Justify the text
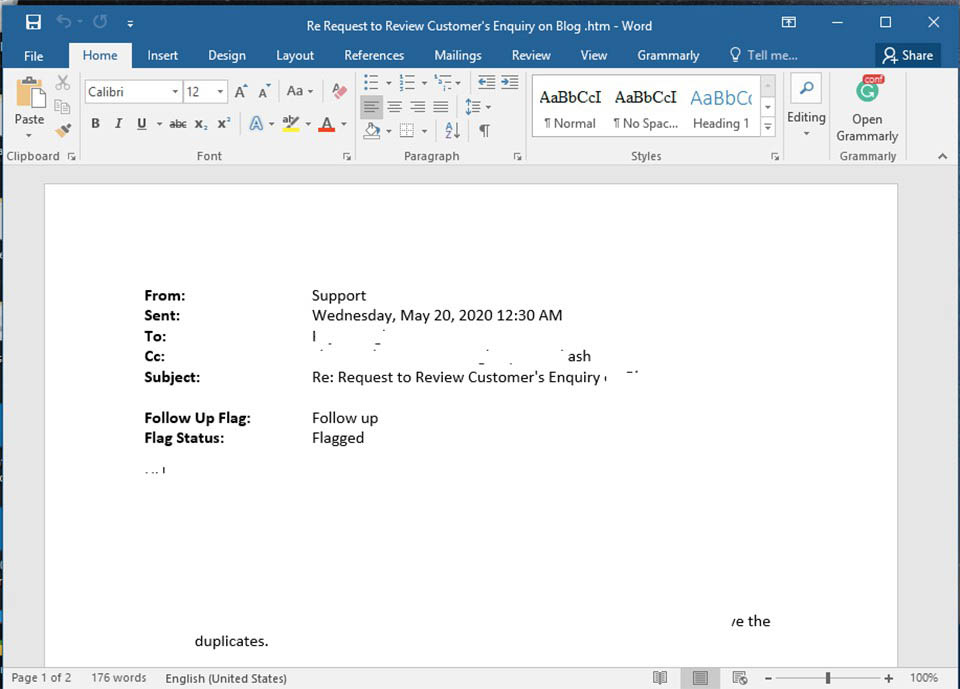This screenshot has height=689, width=960. 441,107
